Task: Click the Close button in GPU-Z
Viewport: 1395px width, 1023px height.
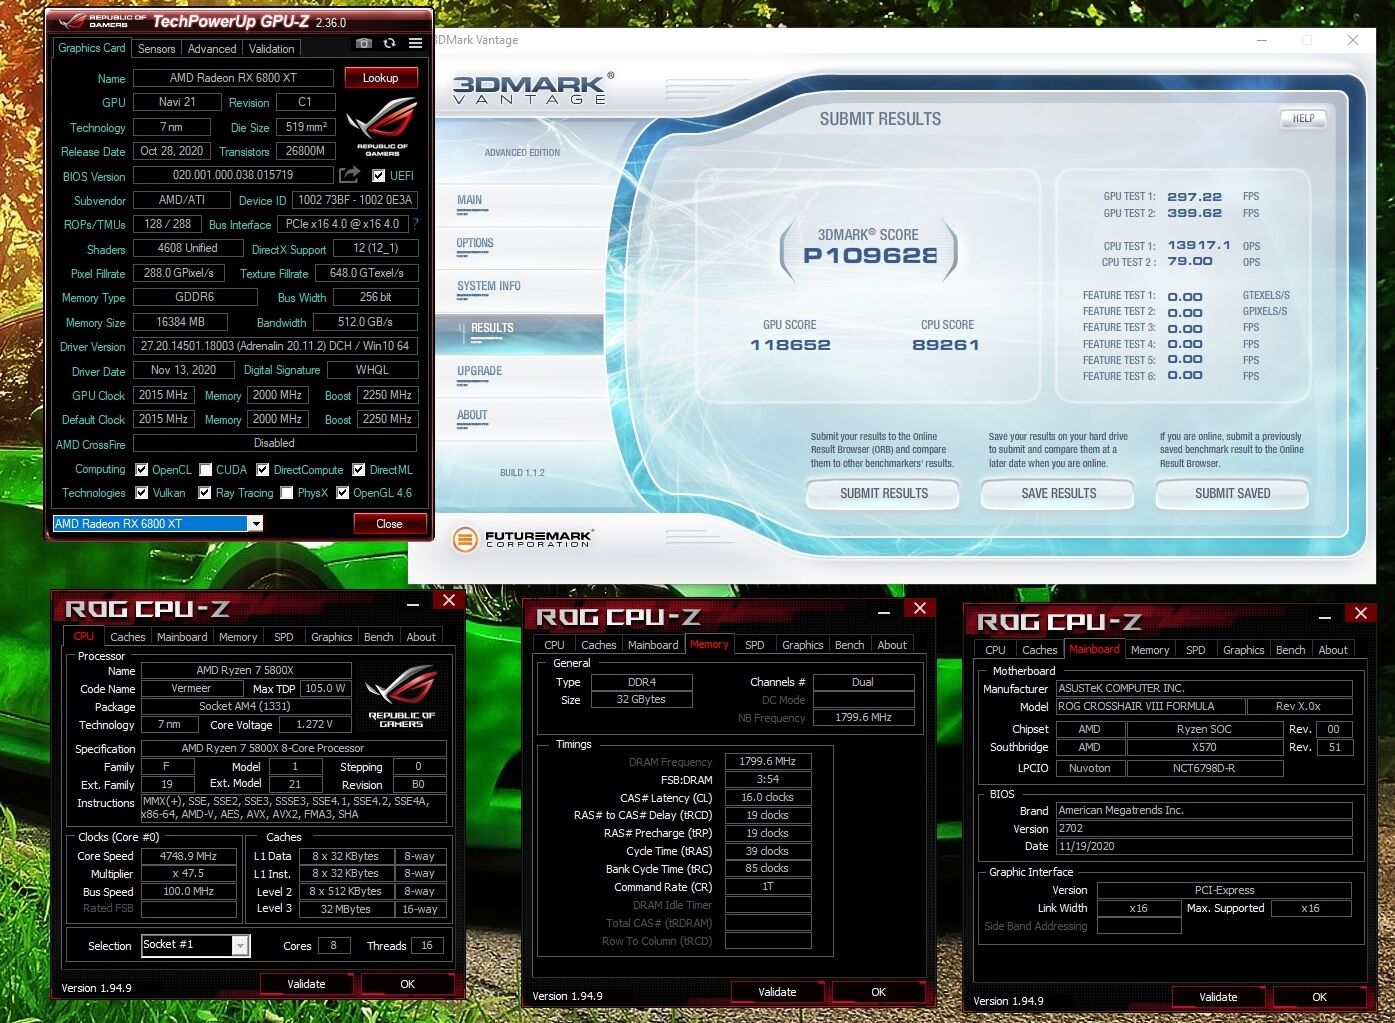Action: coord(389,524)
